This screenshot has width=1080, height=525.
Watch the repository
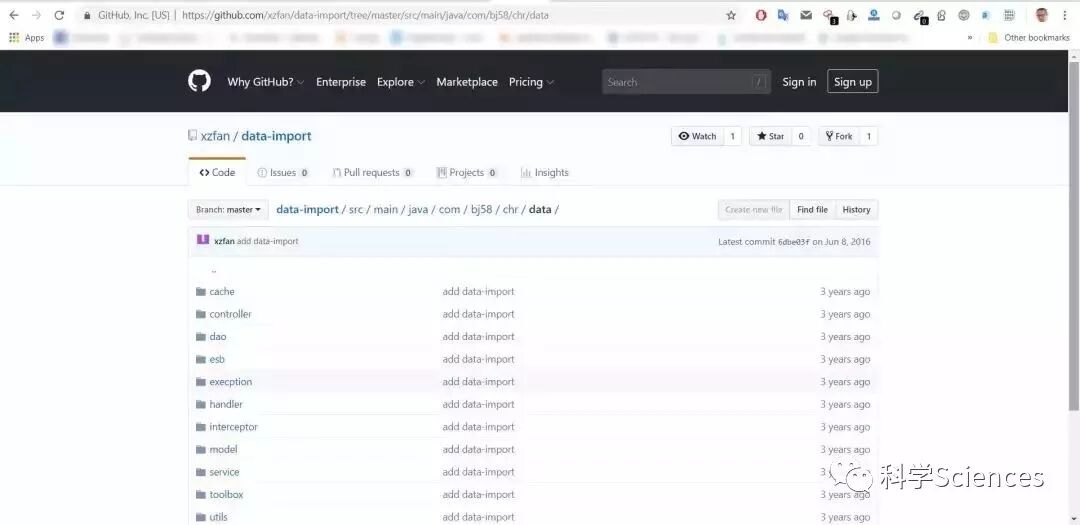(698, 136)
